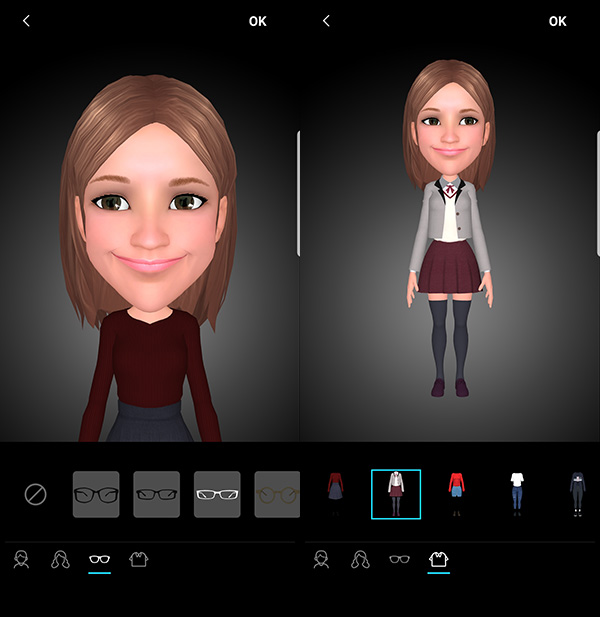Screen dimensions: 600x617
Task: Choose the white t-shirt with jeans outfit
Action: (517, 494)
